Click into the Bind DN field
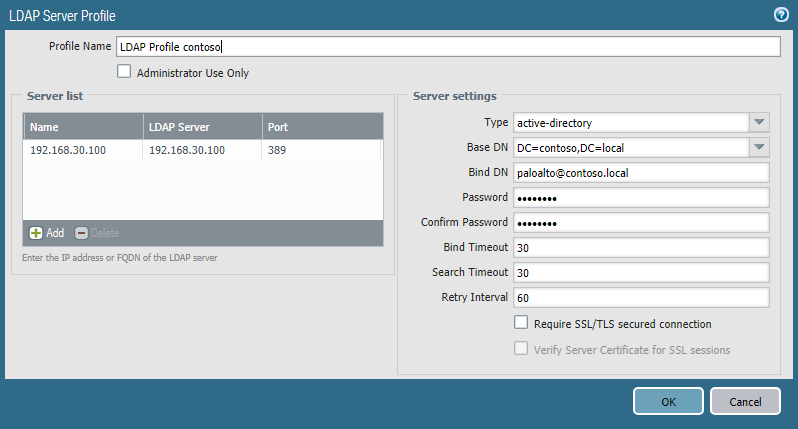 point(641,173)
